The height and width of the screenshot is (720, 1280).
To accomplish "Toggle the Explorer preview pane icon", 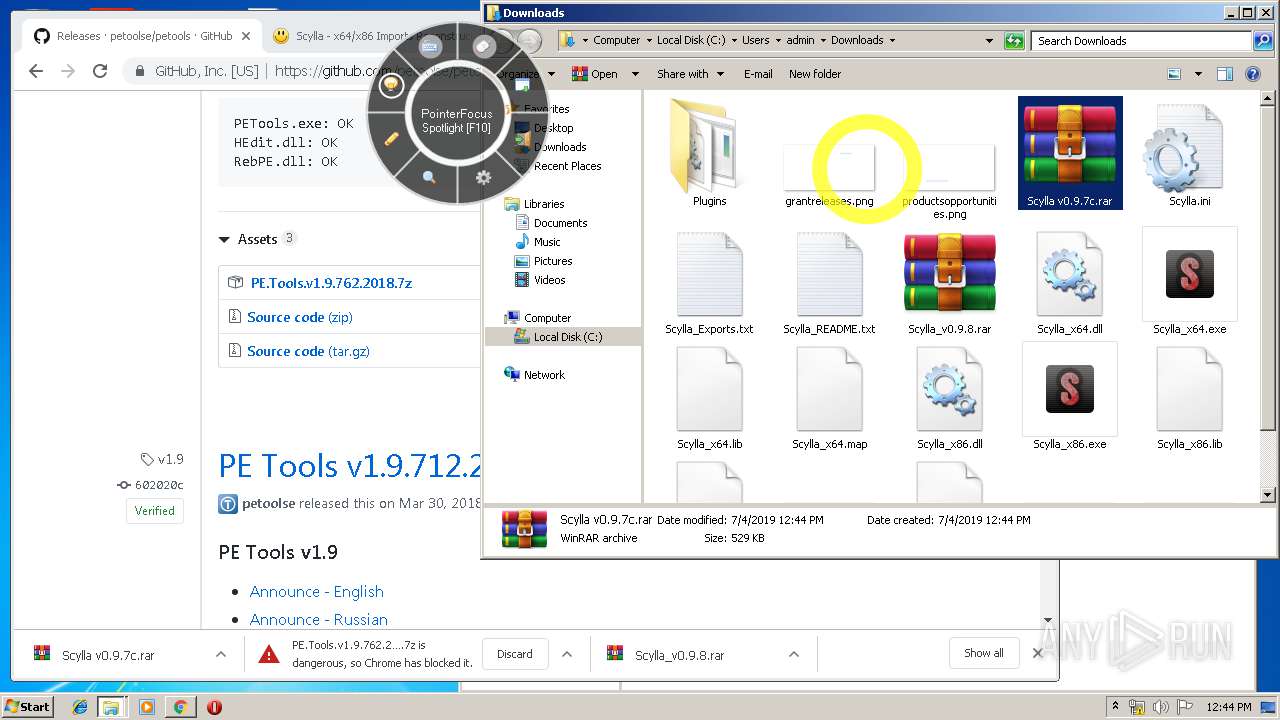I will (x=1225, y=74).
